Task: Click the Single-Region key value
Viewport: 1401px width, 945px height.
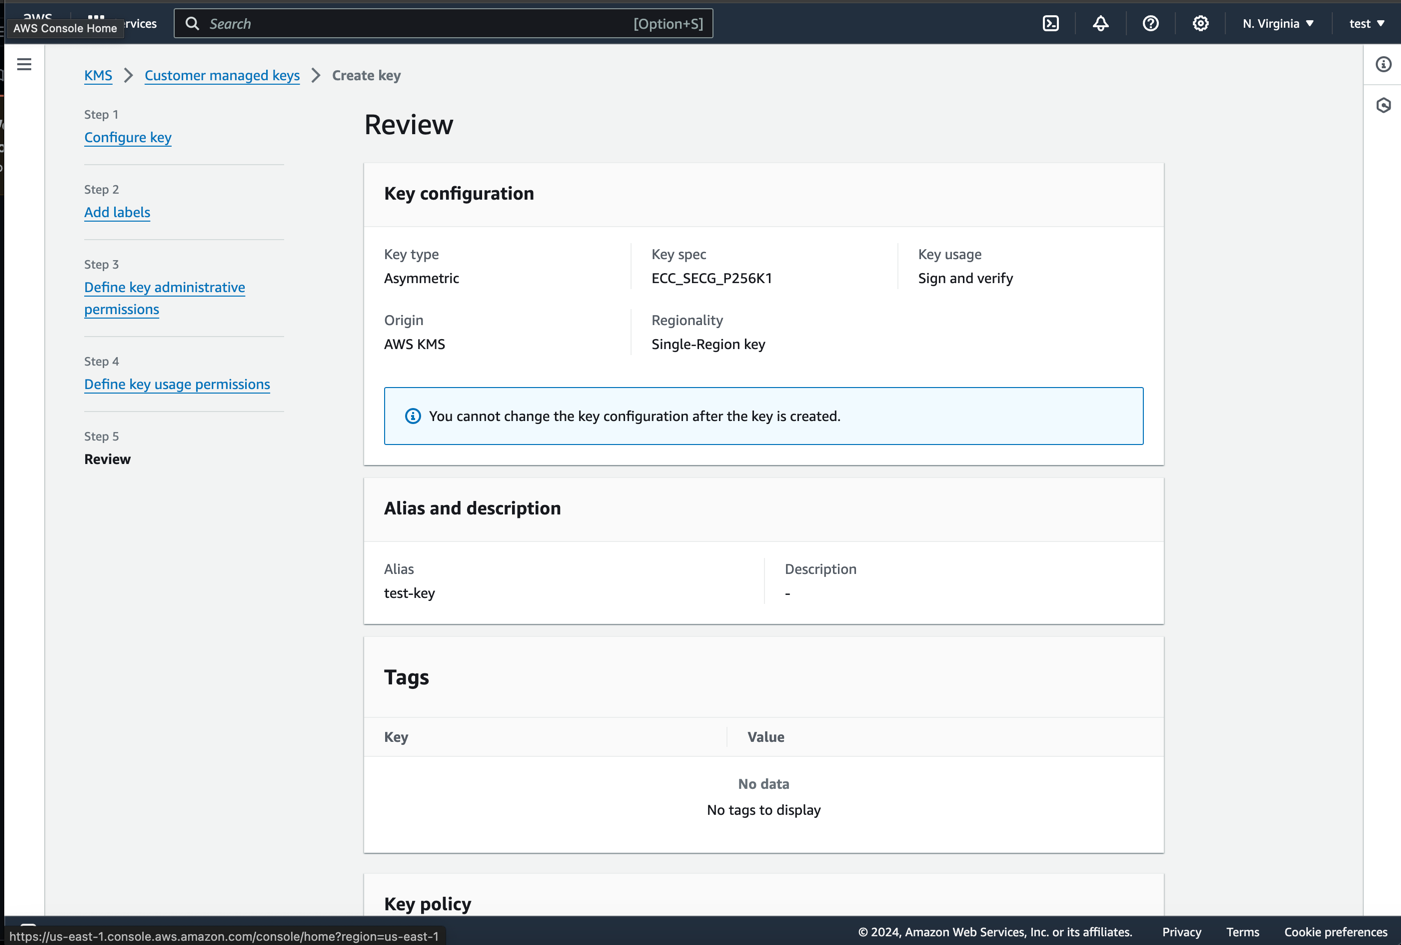Action: pos(708,344)
